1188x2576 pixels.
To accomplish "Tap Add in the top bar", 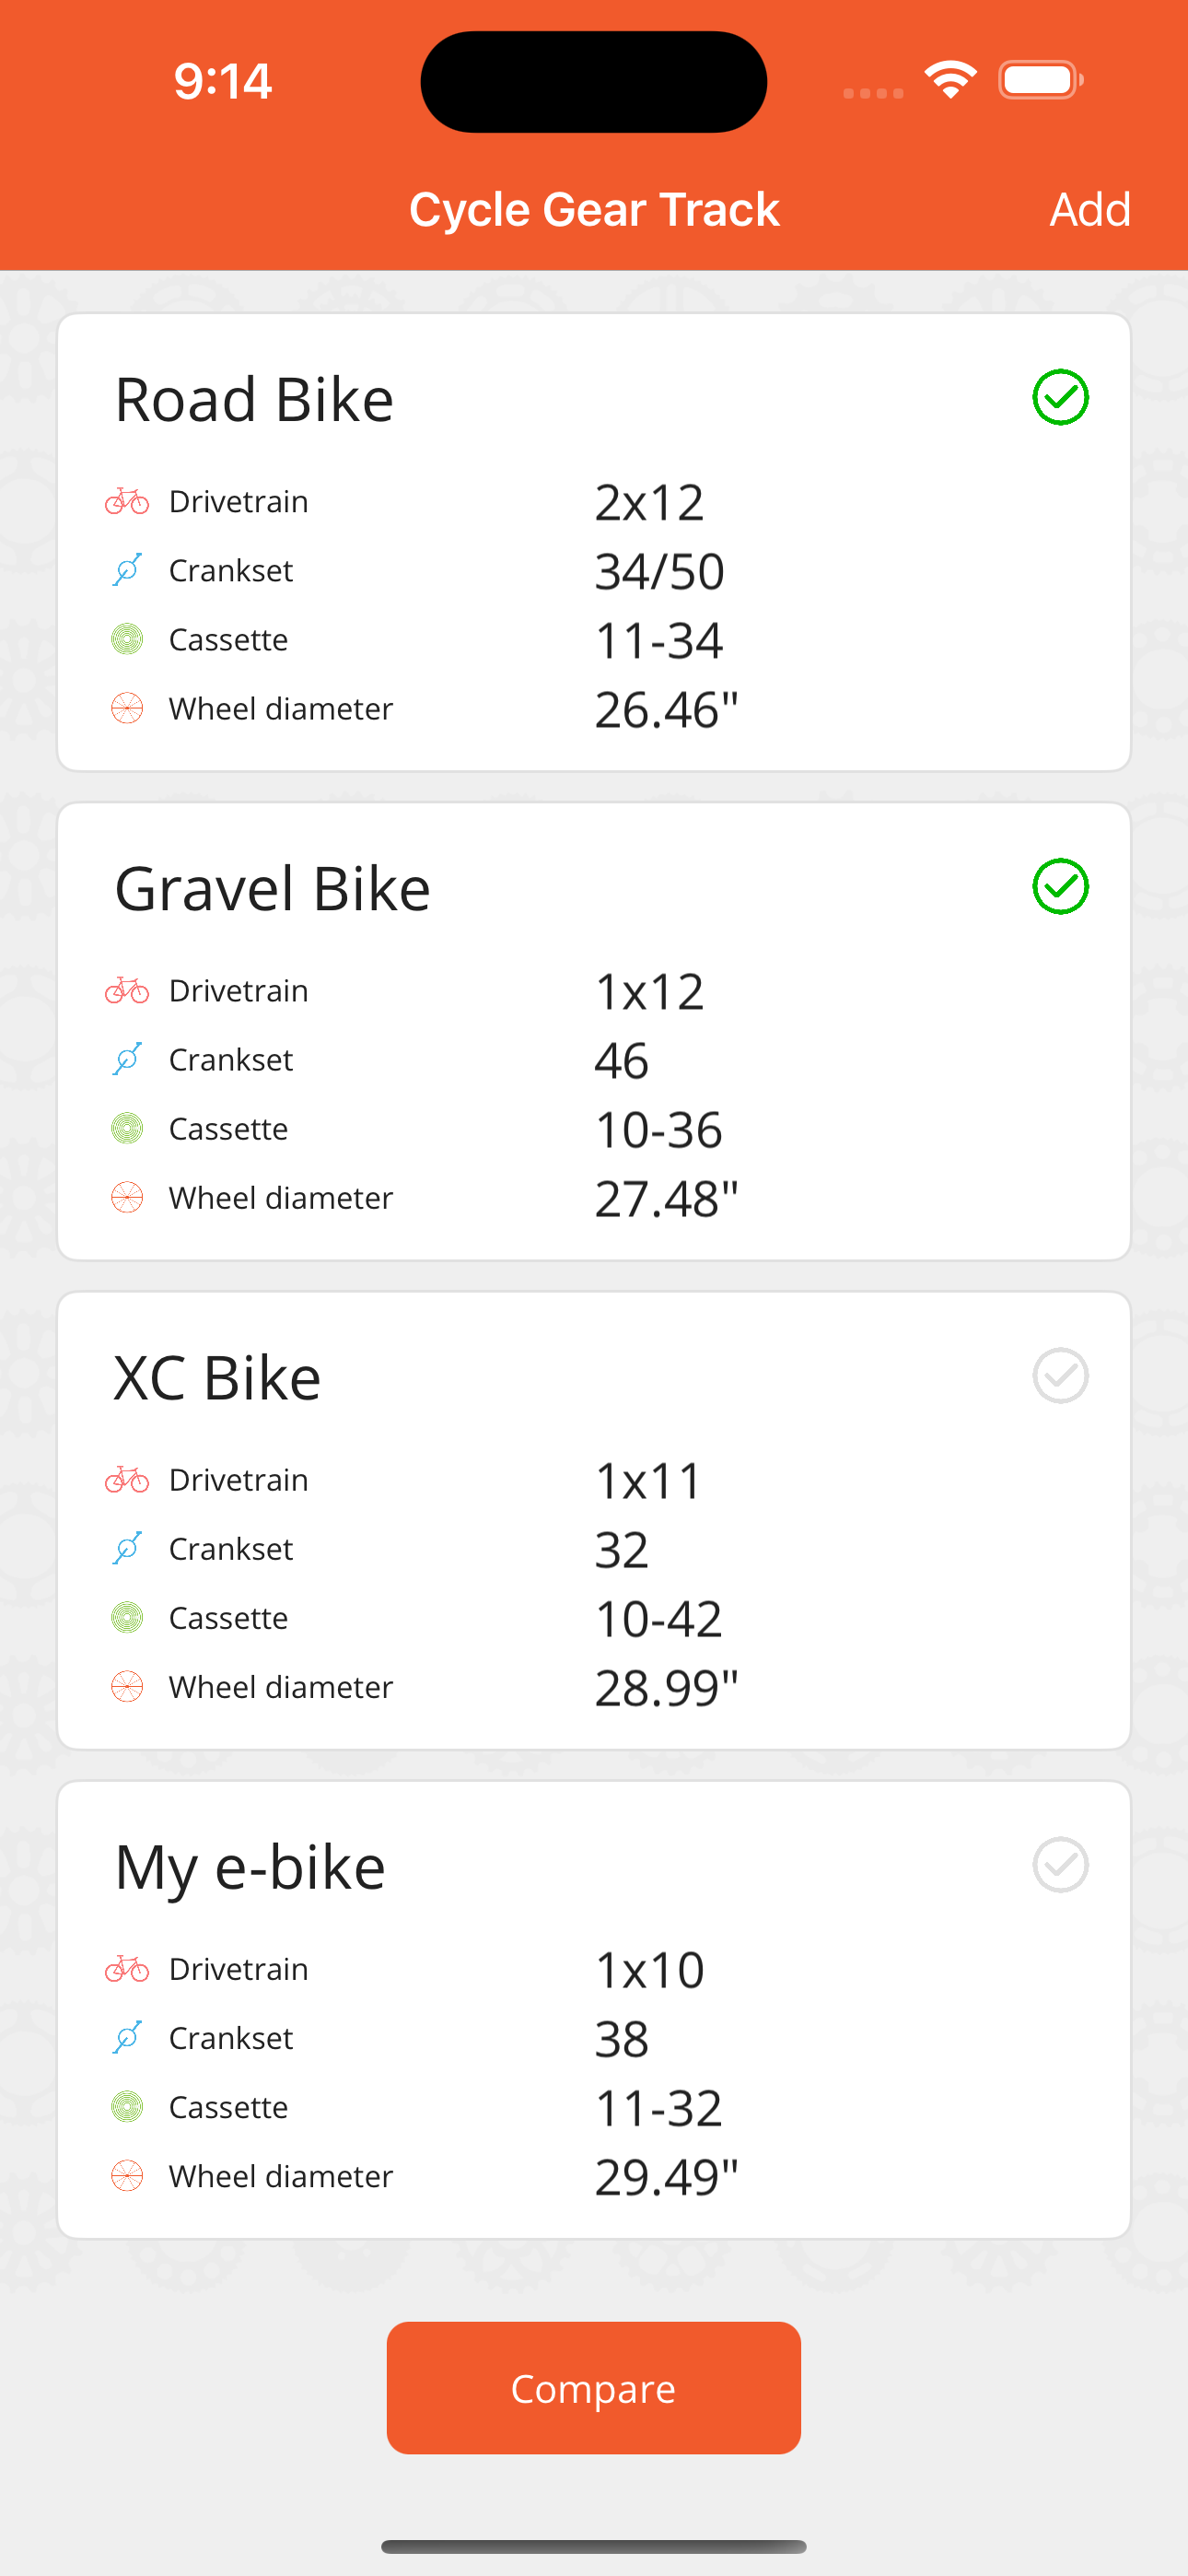I will click(x=1089, y=209).
